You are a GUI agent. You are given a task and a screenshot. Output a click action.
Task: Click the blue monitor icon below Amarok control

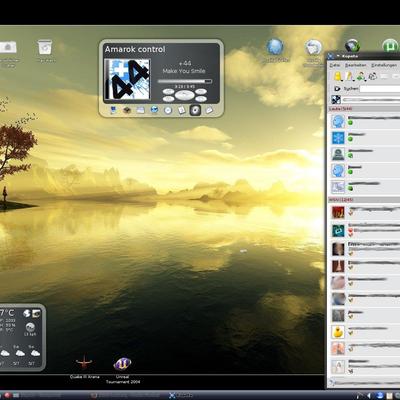[113, 110]
